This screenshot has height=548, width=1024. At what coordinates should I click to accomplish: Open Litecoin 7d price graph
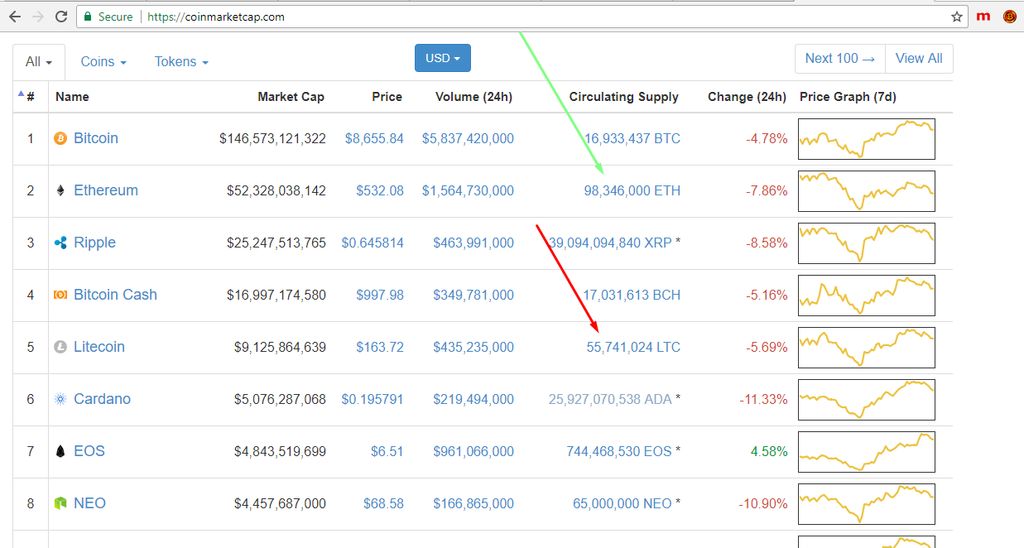[867, 347]
